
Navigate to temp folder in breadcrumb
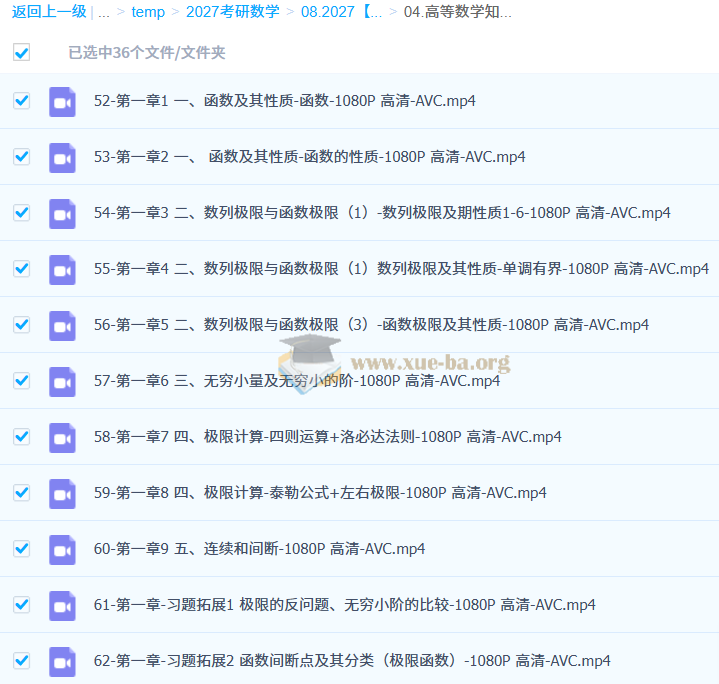point(147,12)
